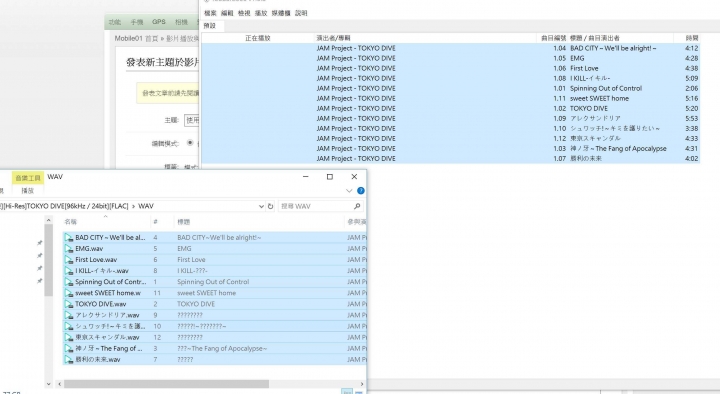
Task: Select 1.01 Spinning Out of Control in foobar2000
Action: click(x=450, y=88)
